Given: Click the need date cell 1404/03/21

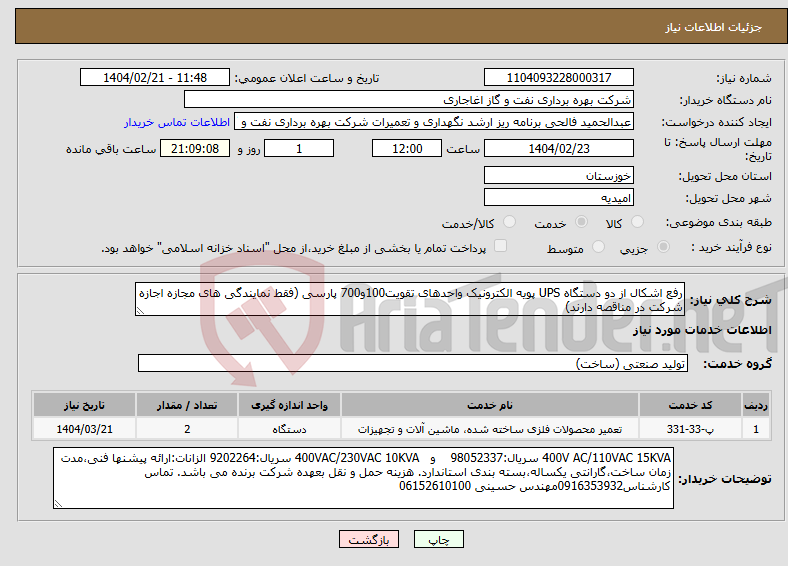Looking at the screenshot, I should 84,429.
